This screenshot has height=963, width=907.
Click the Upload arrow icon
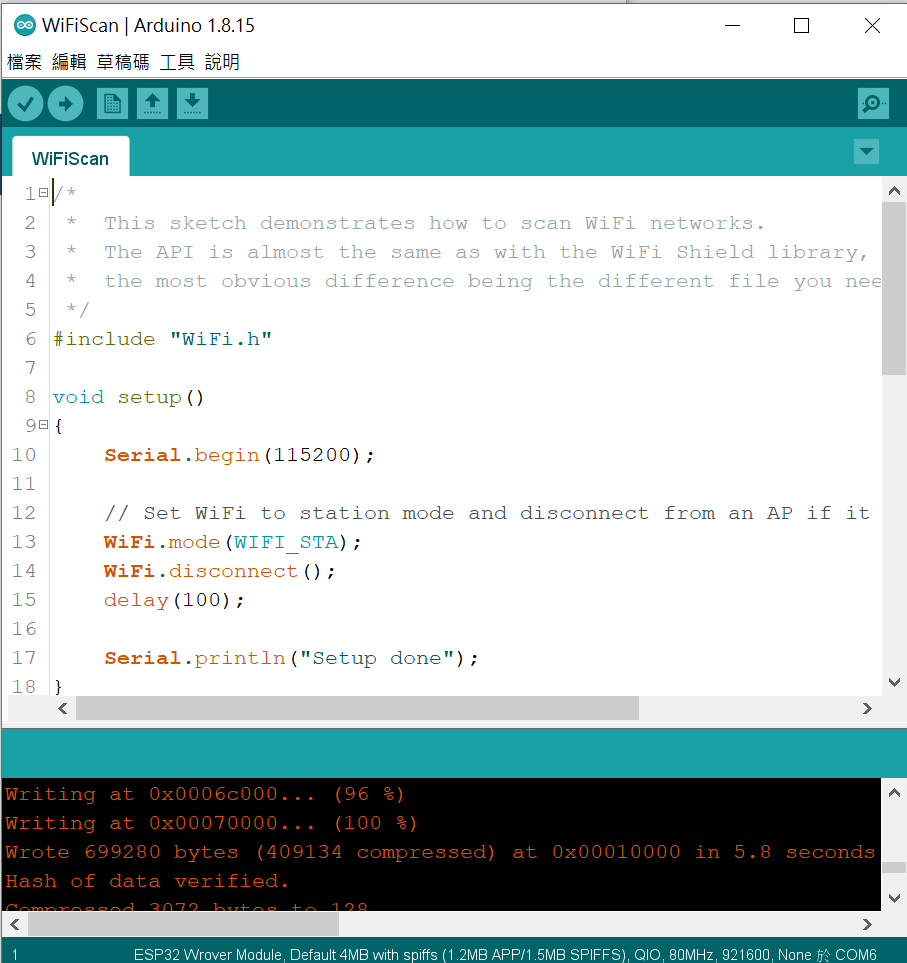click(66, 103)
